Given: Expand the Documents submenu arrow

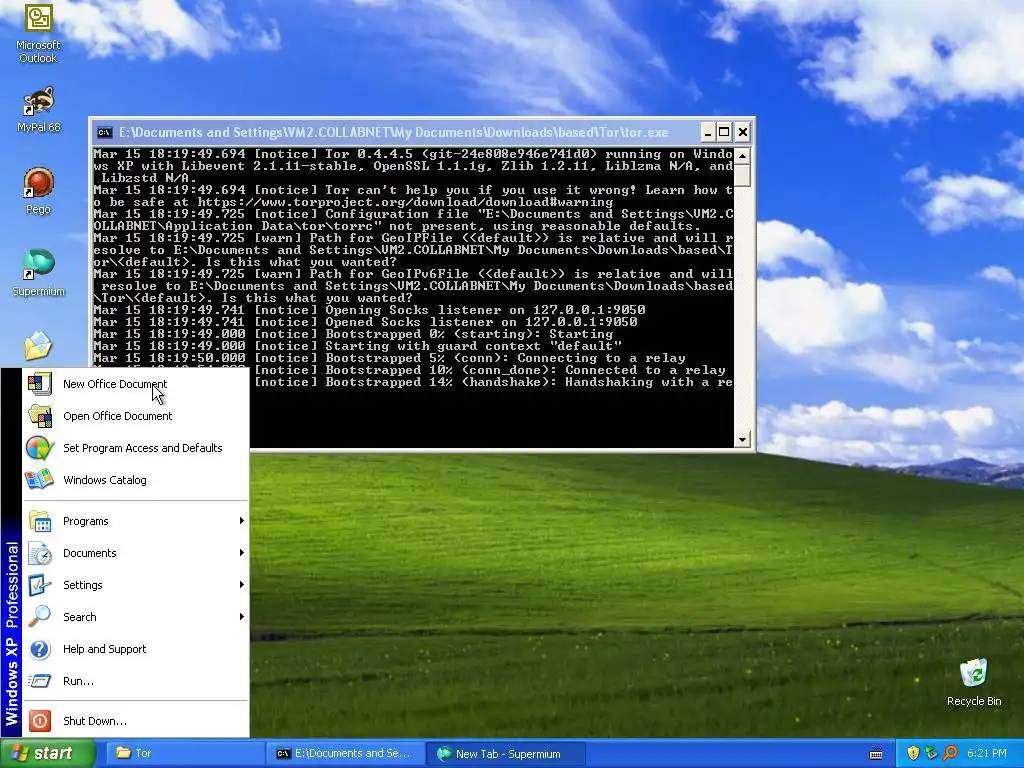Looking at the screenshot, I should (242, 552).
